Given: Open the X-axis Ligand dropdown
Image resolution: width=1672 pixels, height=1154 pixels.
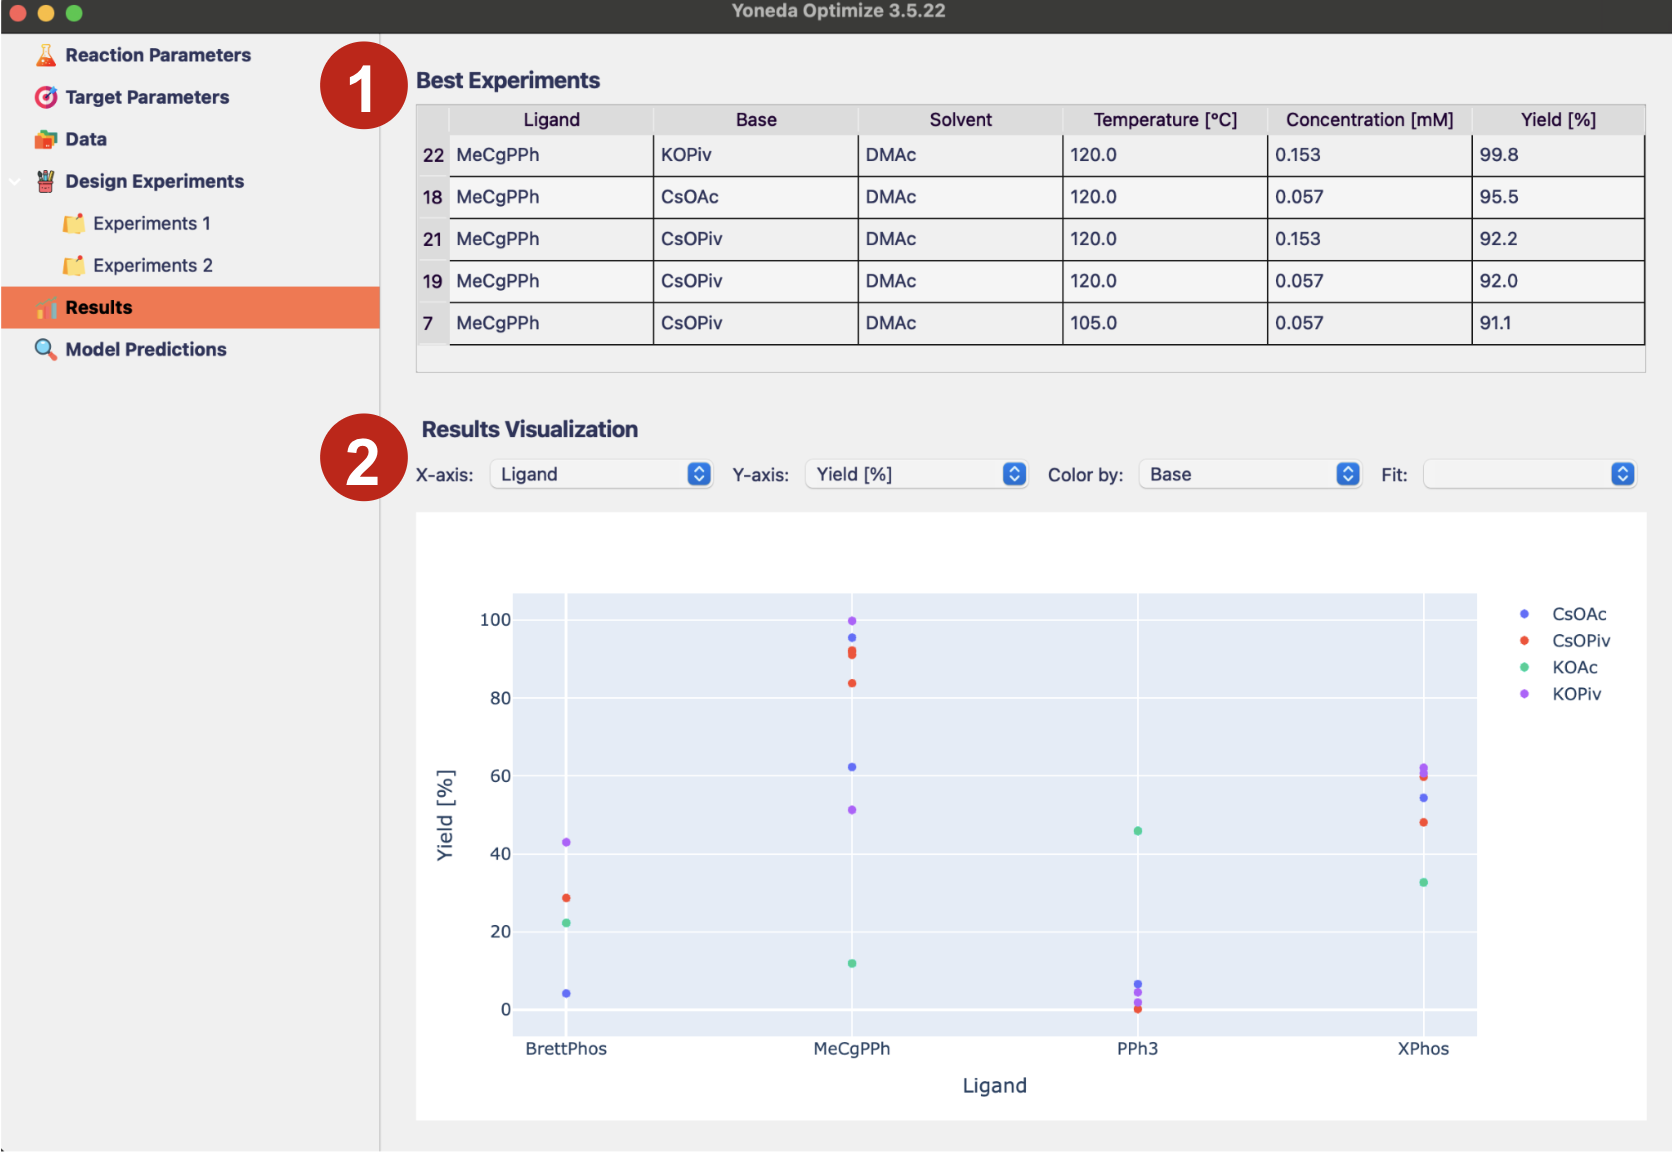Looking at the screenshot, I should click(600, 474).
